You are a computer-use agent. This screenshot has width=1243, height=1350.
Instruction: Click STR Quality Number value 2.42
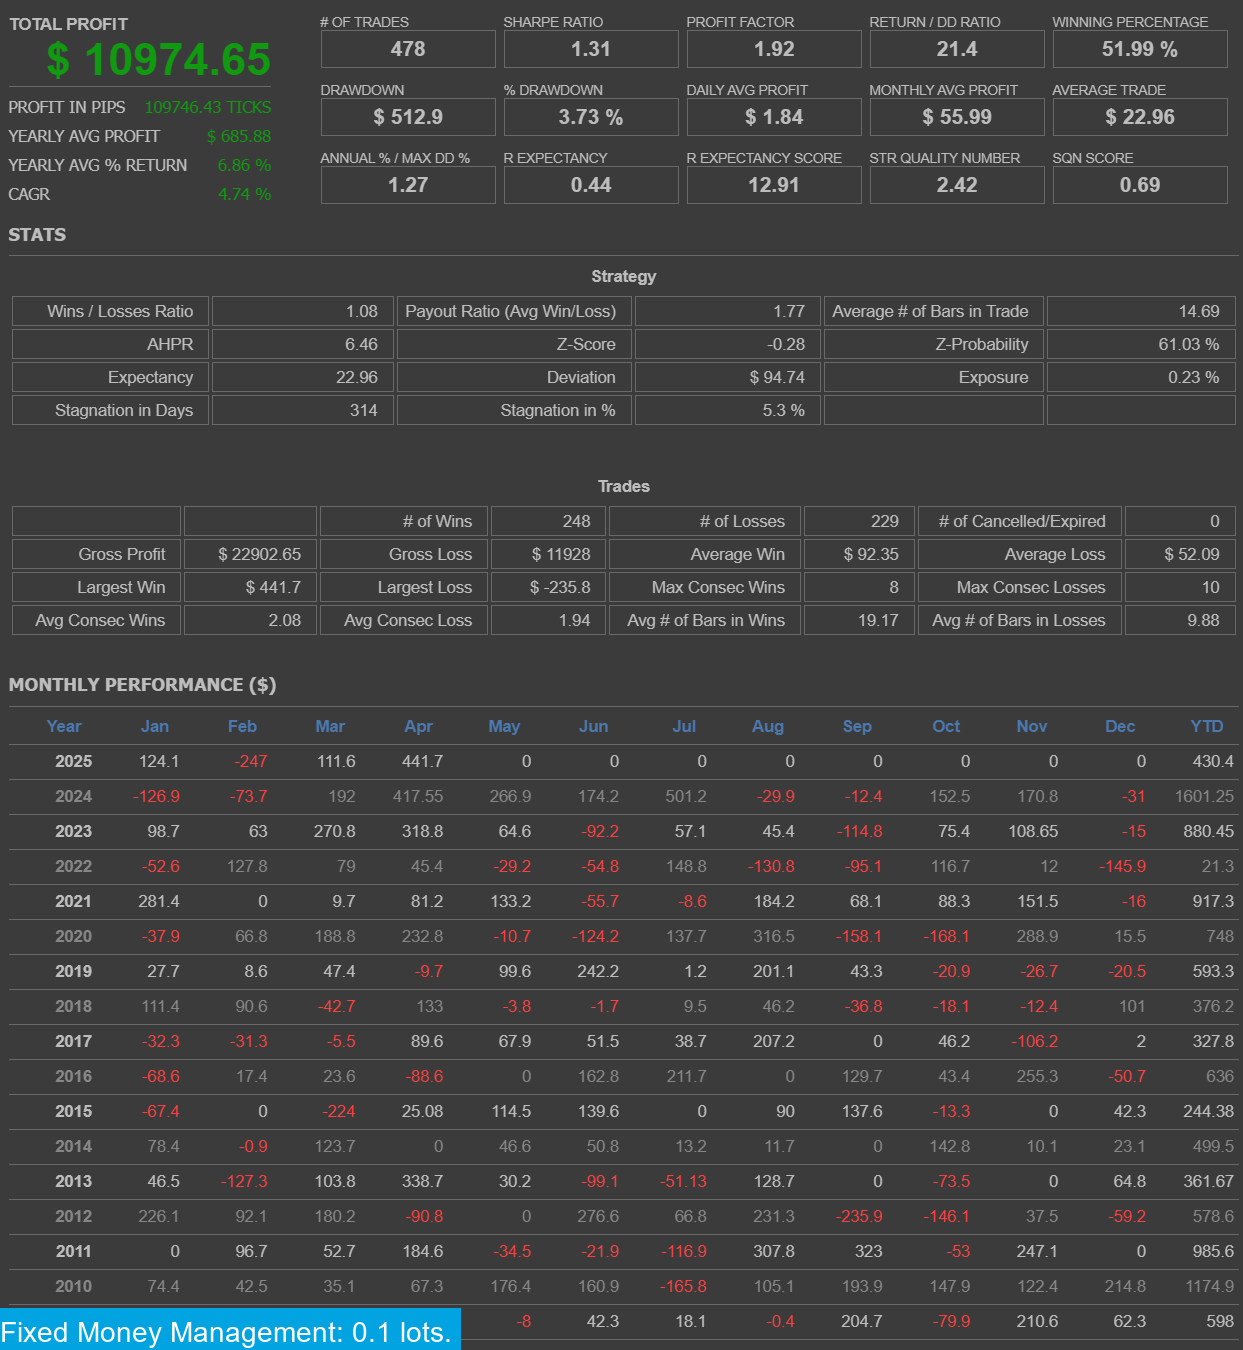coord(957,185)
